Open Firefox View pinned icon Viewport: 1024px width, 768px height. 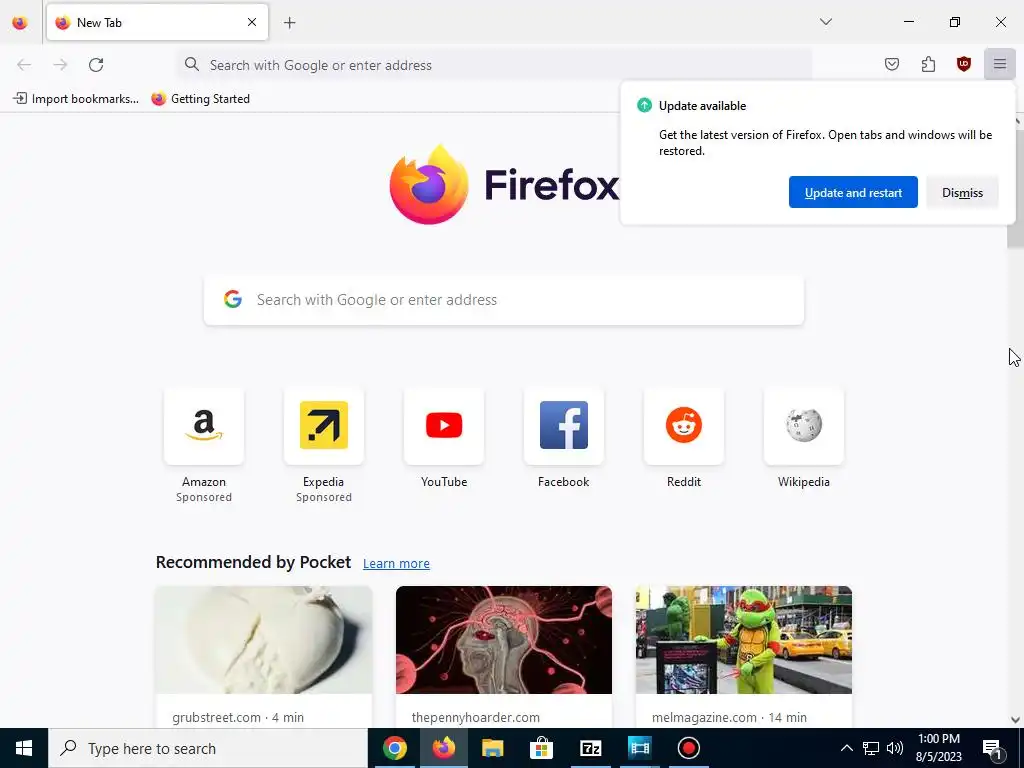coord(20,22)
